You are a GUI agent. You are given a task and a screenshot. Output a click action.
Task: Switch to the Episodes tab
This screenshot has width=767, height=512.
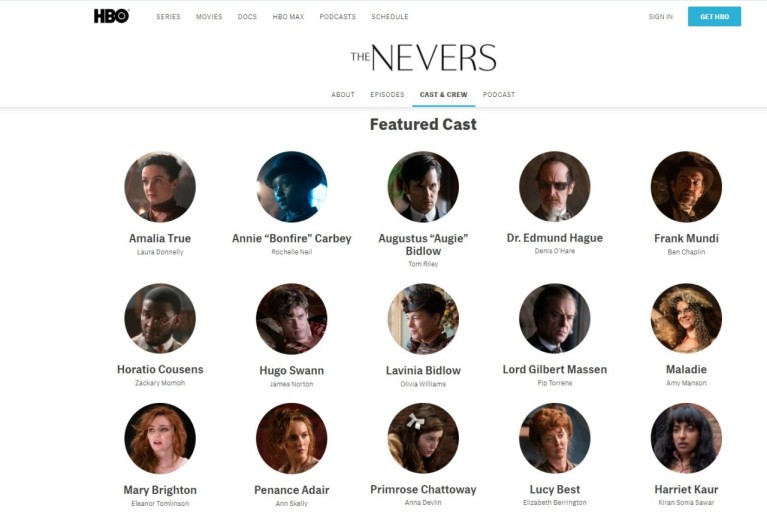[x=387, y=94]
